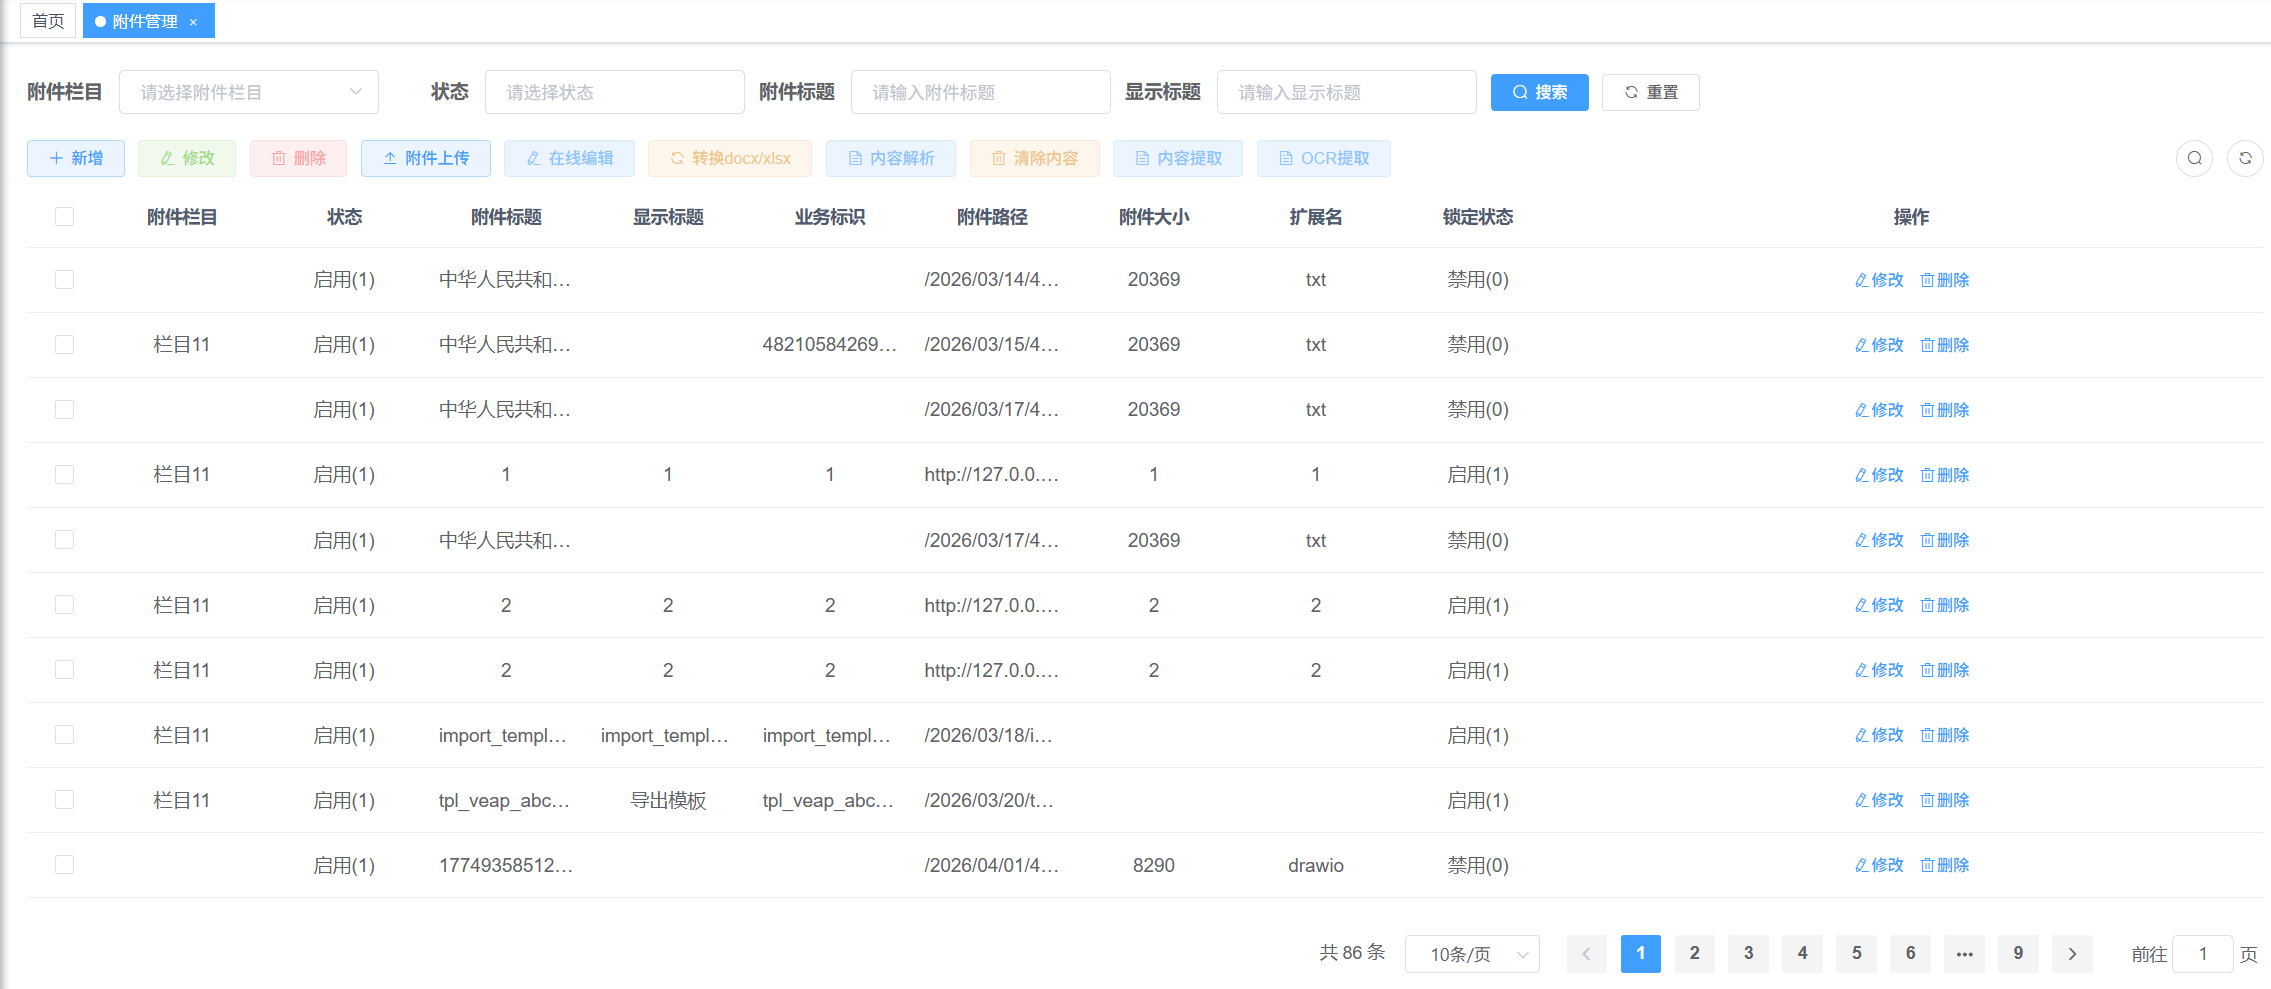
Task: Expand the pagination ellipsis for more pages
Action: click(x=1964, y=954)
